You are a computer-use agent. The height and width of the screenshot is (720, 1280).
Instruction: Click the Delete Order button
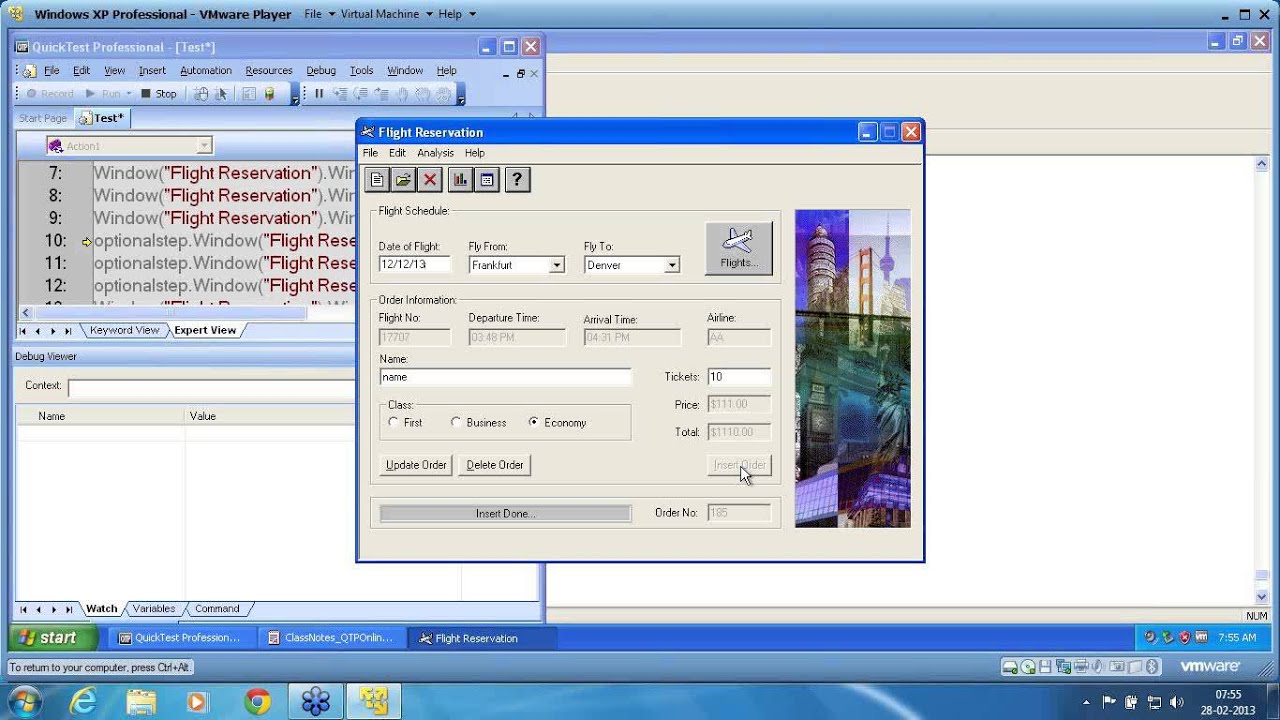pyautogui.click(x=495, y=465)
